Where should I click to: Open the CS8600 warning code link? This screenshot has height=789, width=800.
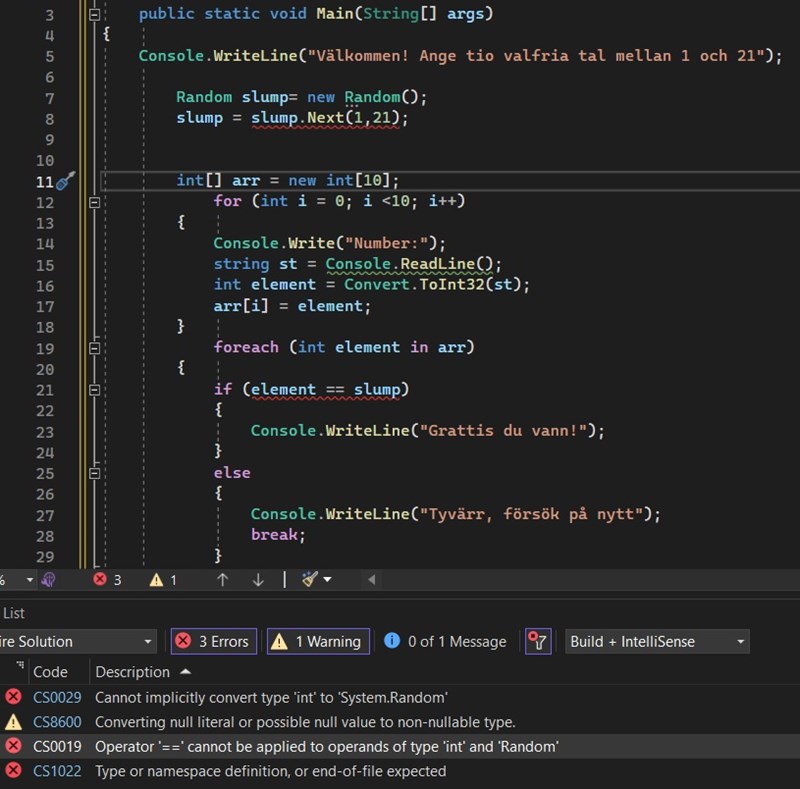pyautogui.click(x=57, y=721)
